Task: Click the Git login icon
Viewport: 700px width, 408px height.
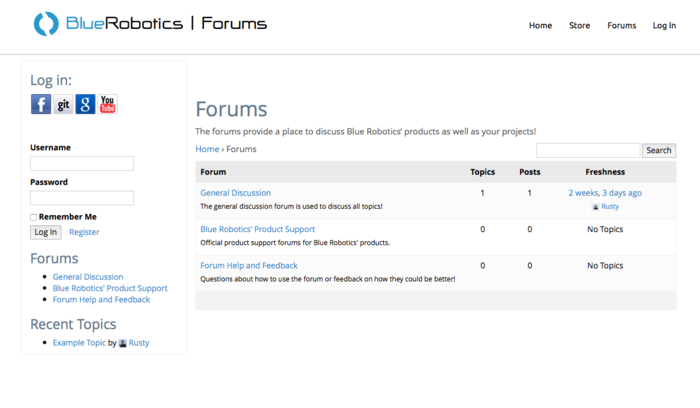Action: pos(63,104)
